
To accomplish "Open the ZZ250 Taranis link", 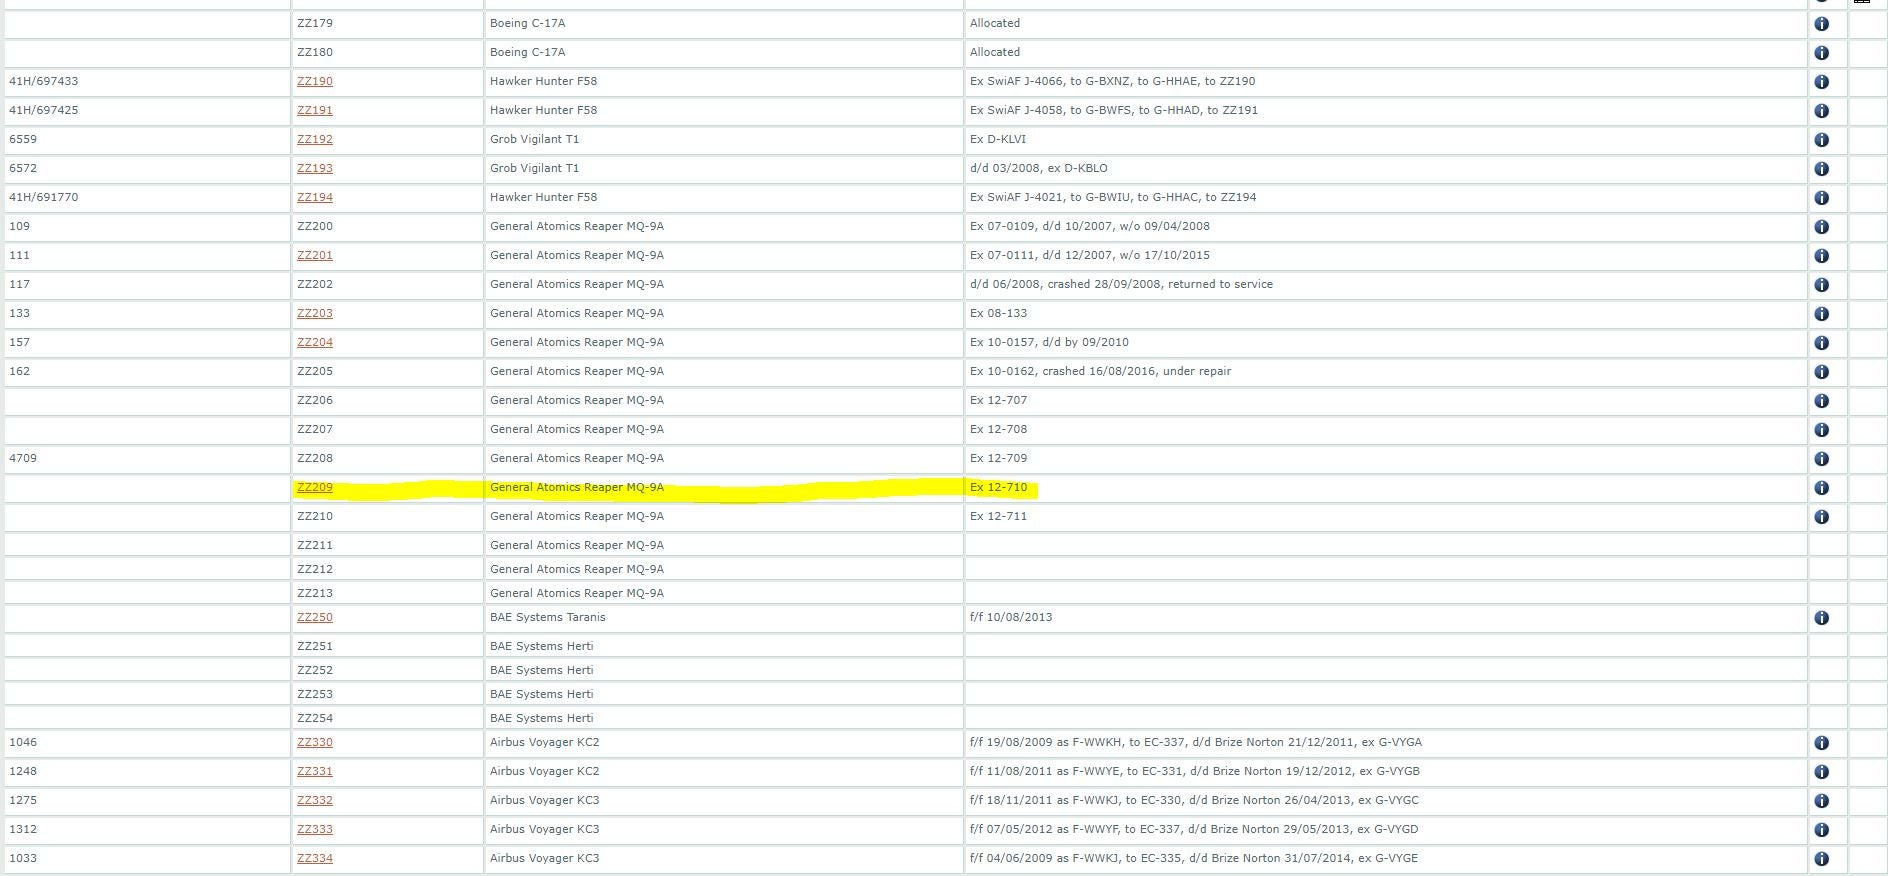I will (315, 617).
